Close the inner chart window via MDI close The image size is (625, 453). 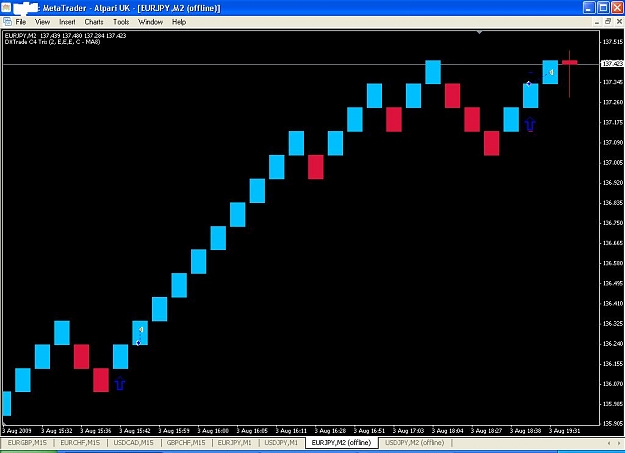pos(619,22)
